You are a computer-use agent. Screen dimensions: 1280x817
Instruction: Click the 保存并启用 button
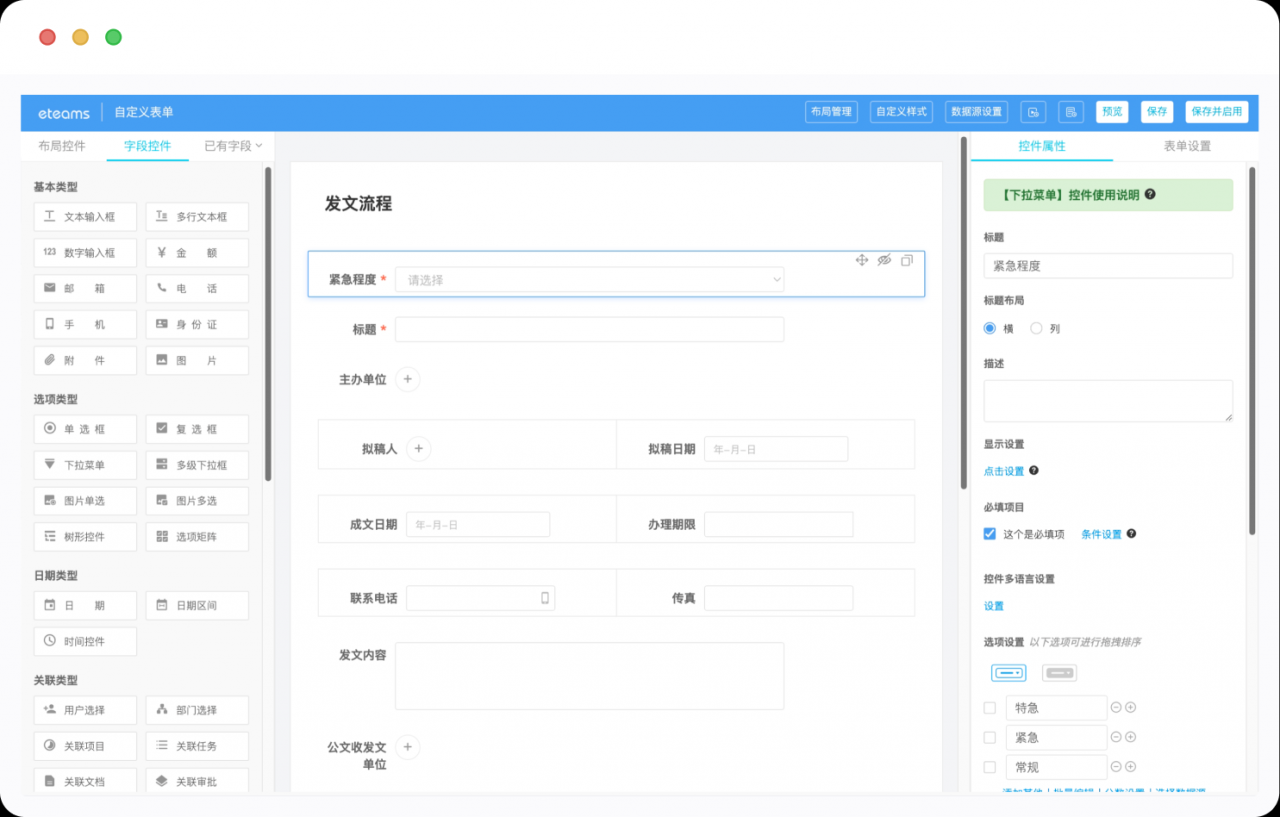click(x=1216, y=112)
